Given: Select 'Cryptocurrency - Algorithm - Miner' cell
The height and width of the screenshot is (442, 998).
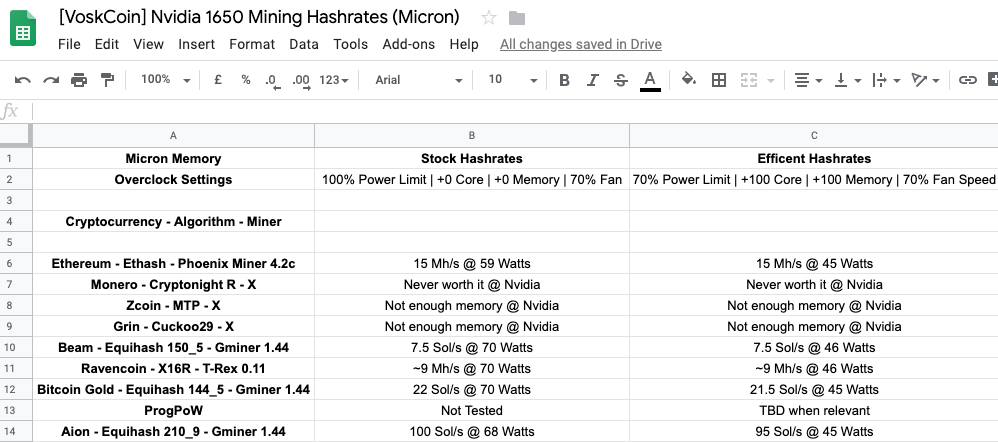Looking at the screenshot, I should (x=173, y=222).
